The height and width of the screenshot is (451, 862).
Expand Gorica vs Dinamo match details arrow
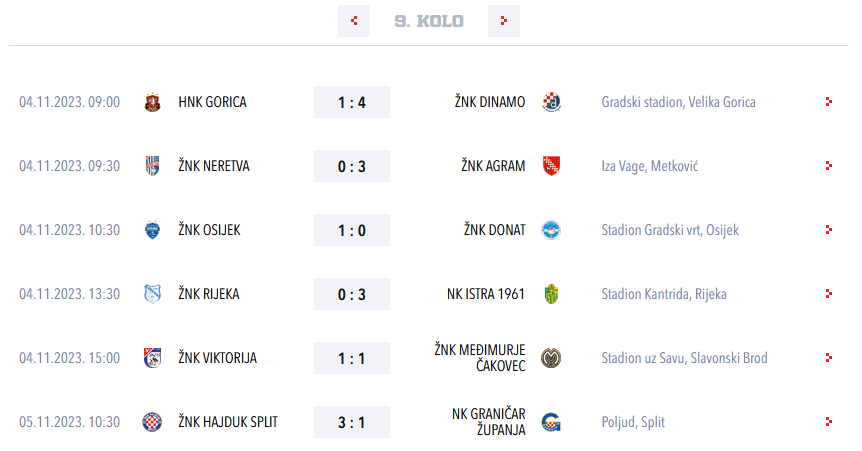coord(828,102)
